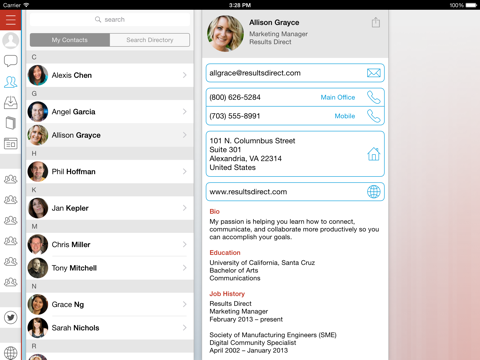Image resolution: width=480 pixels, height=360 pixels.
Task: Select the Chris Miller name
Action: point(71,244)
